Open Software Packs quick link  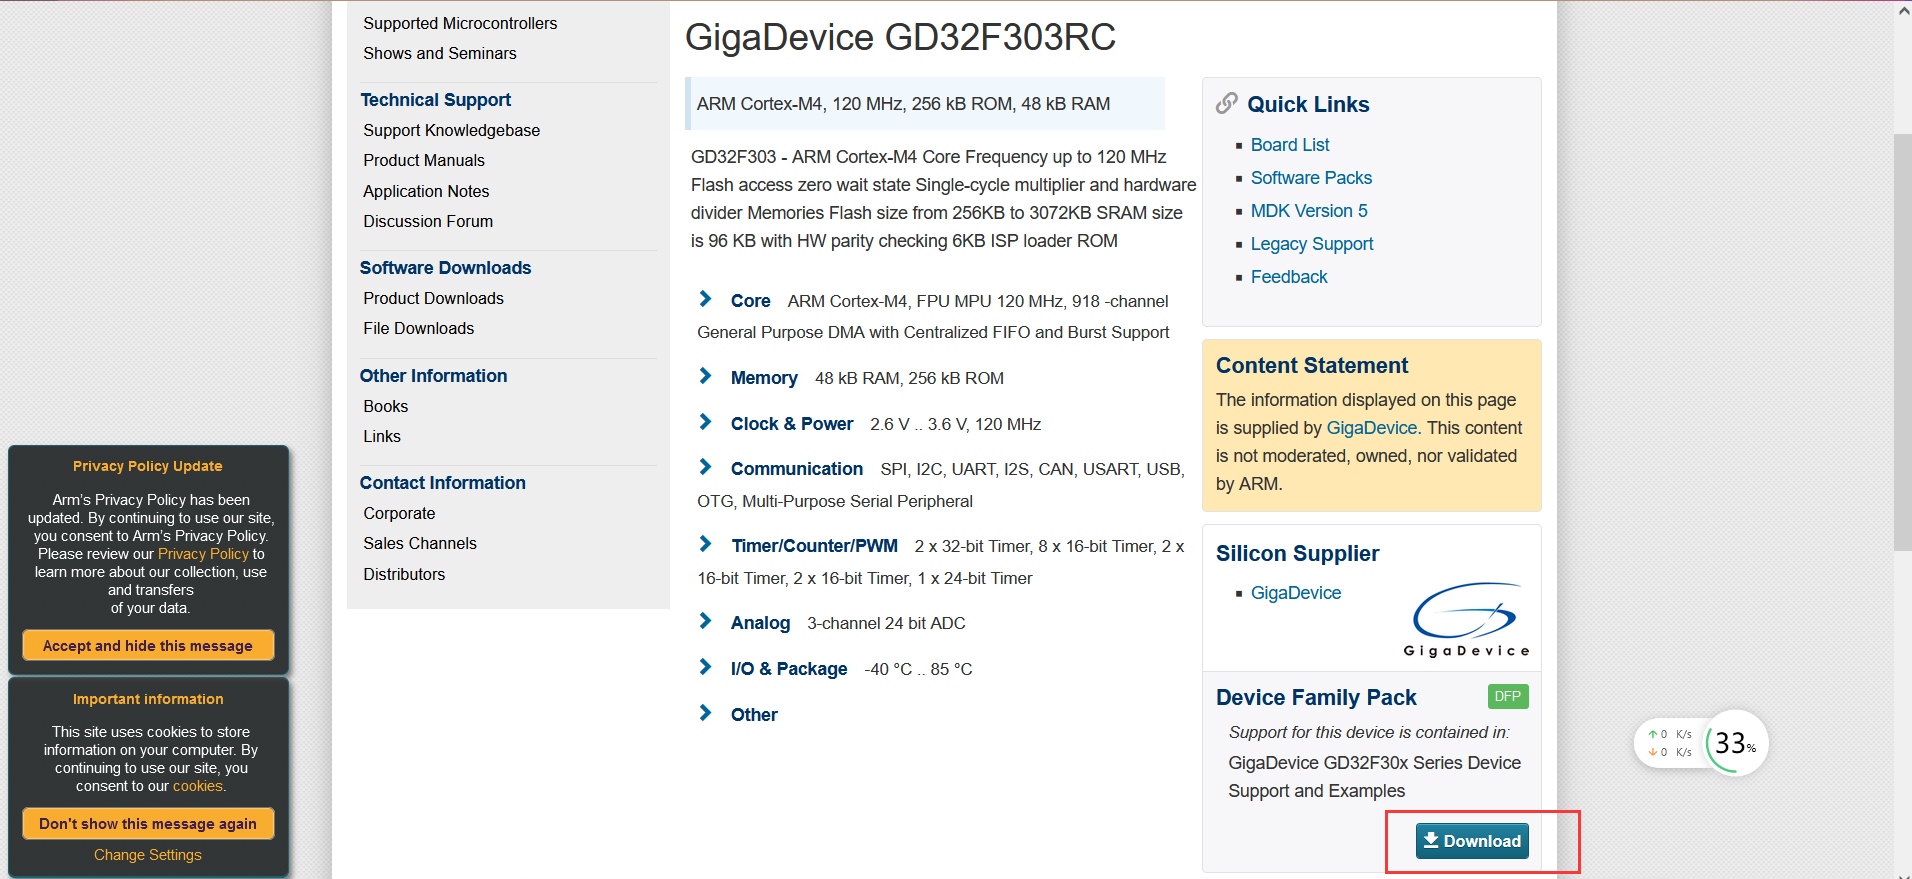point(1311,178)
